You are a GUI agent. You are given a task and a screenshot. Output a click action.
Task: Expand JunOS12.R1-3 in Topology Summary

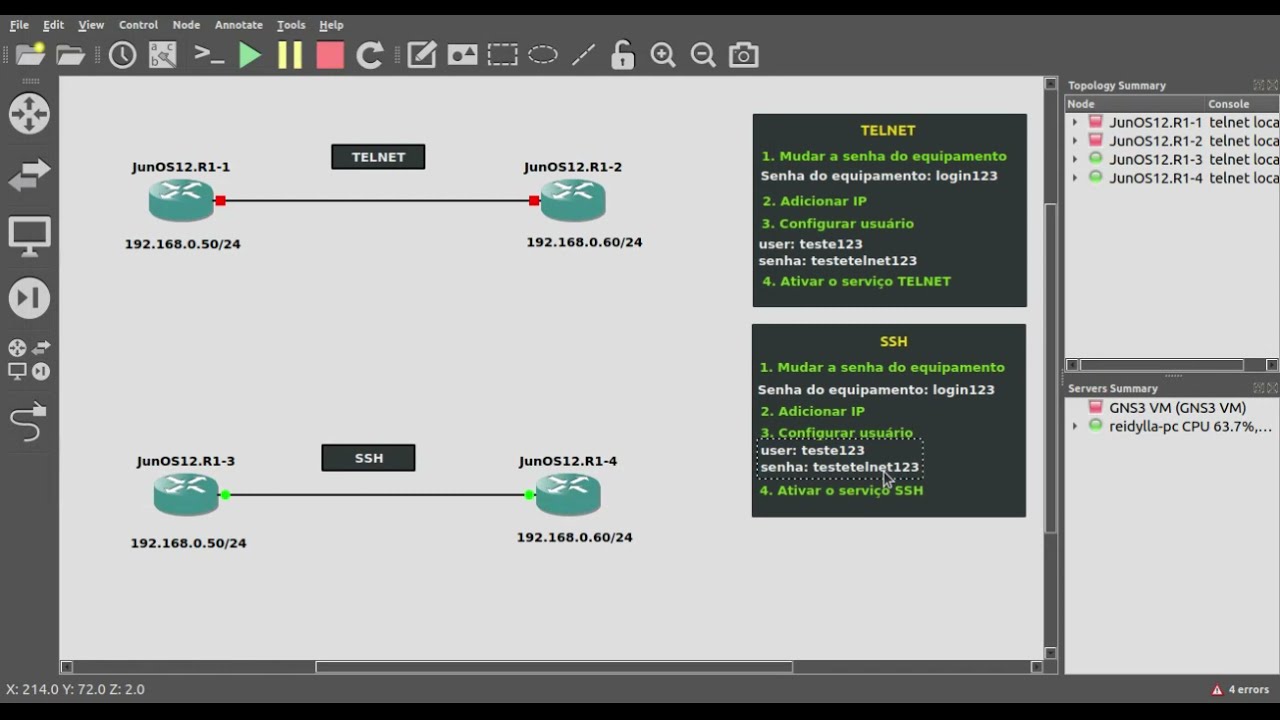pyautogui.click(x=1075, y=159)
